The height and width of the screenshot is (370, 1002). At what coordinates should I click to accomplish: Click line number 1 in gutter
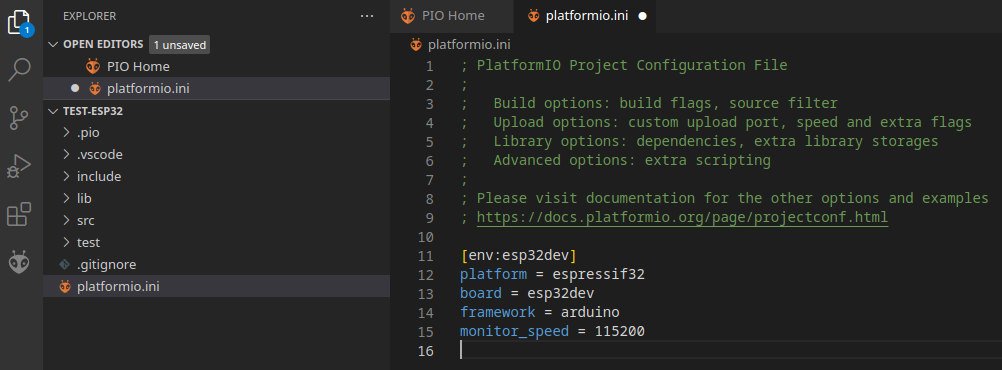point(429,66)
